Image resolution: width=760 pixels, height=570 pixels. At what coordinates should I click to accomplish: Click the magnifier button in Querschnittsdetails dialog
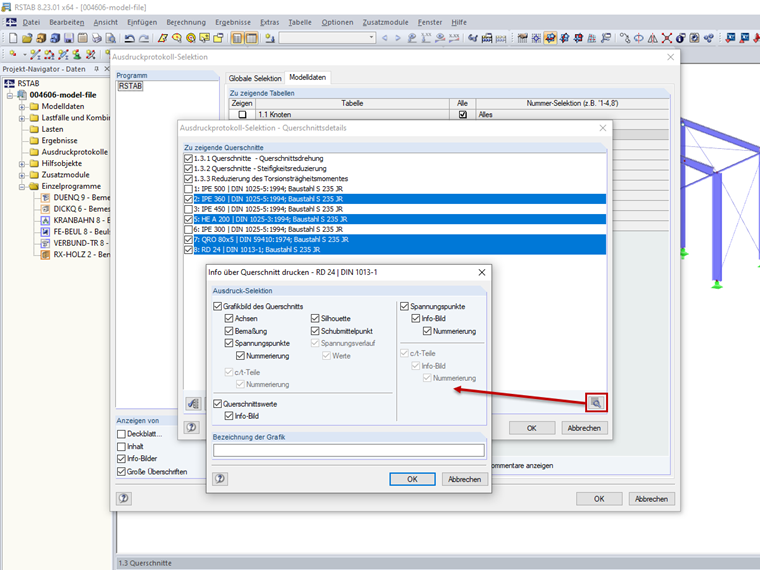click(x=596, y=403)
